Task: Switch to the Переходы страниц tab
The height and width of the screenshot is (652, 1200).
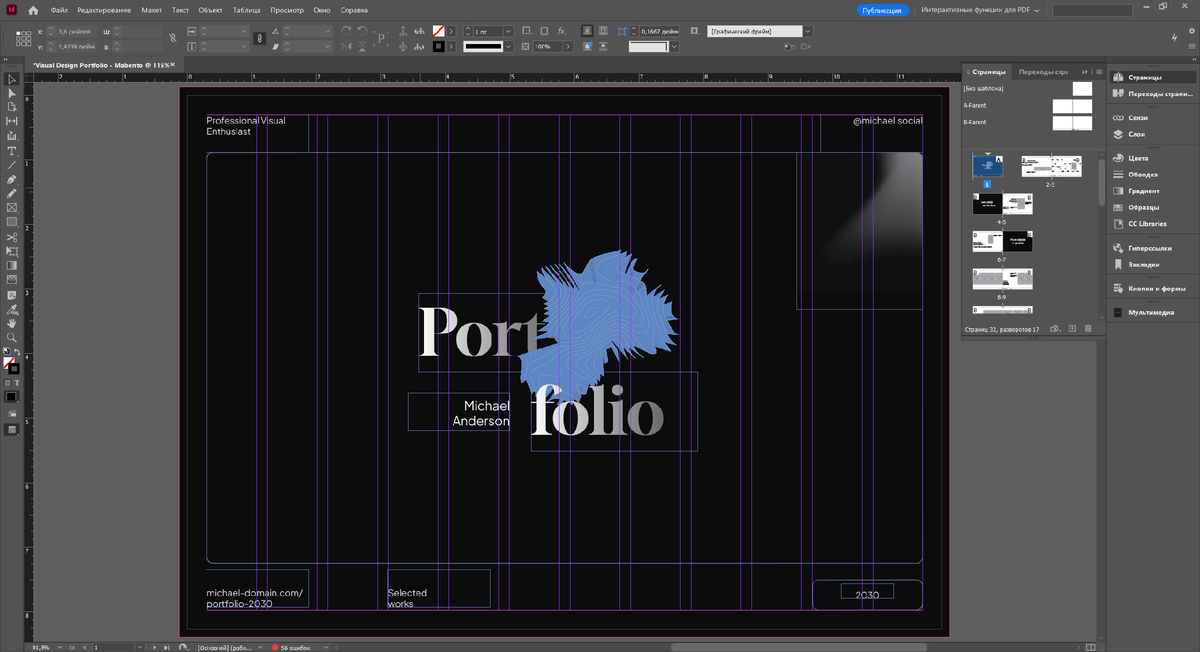Action: [1042, 72]
